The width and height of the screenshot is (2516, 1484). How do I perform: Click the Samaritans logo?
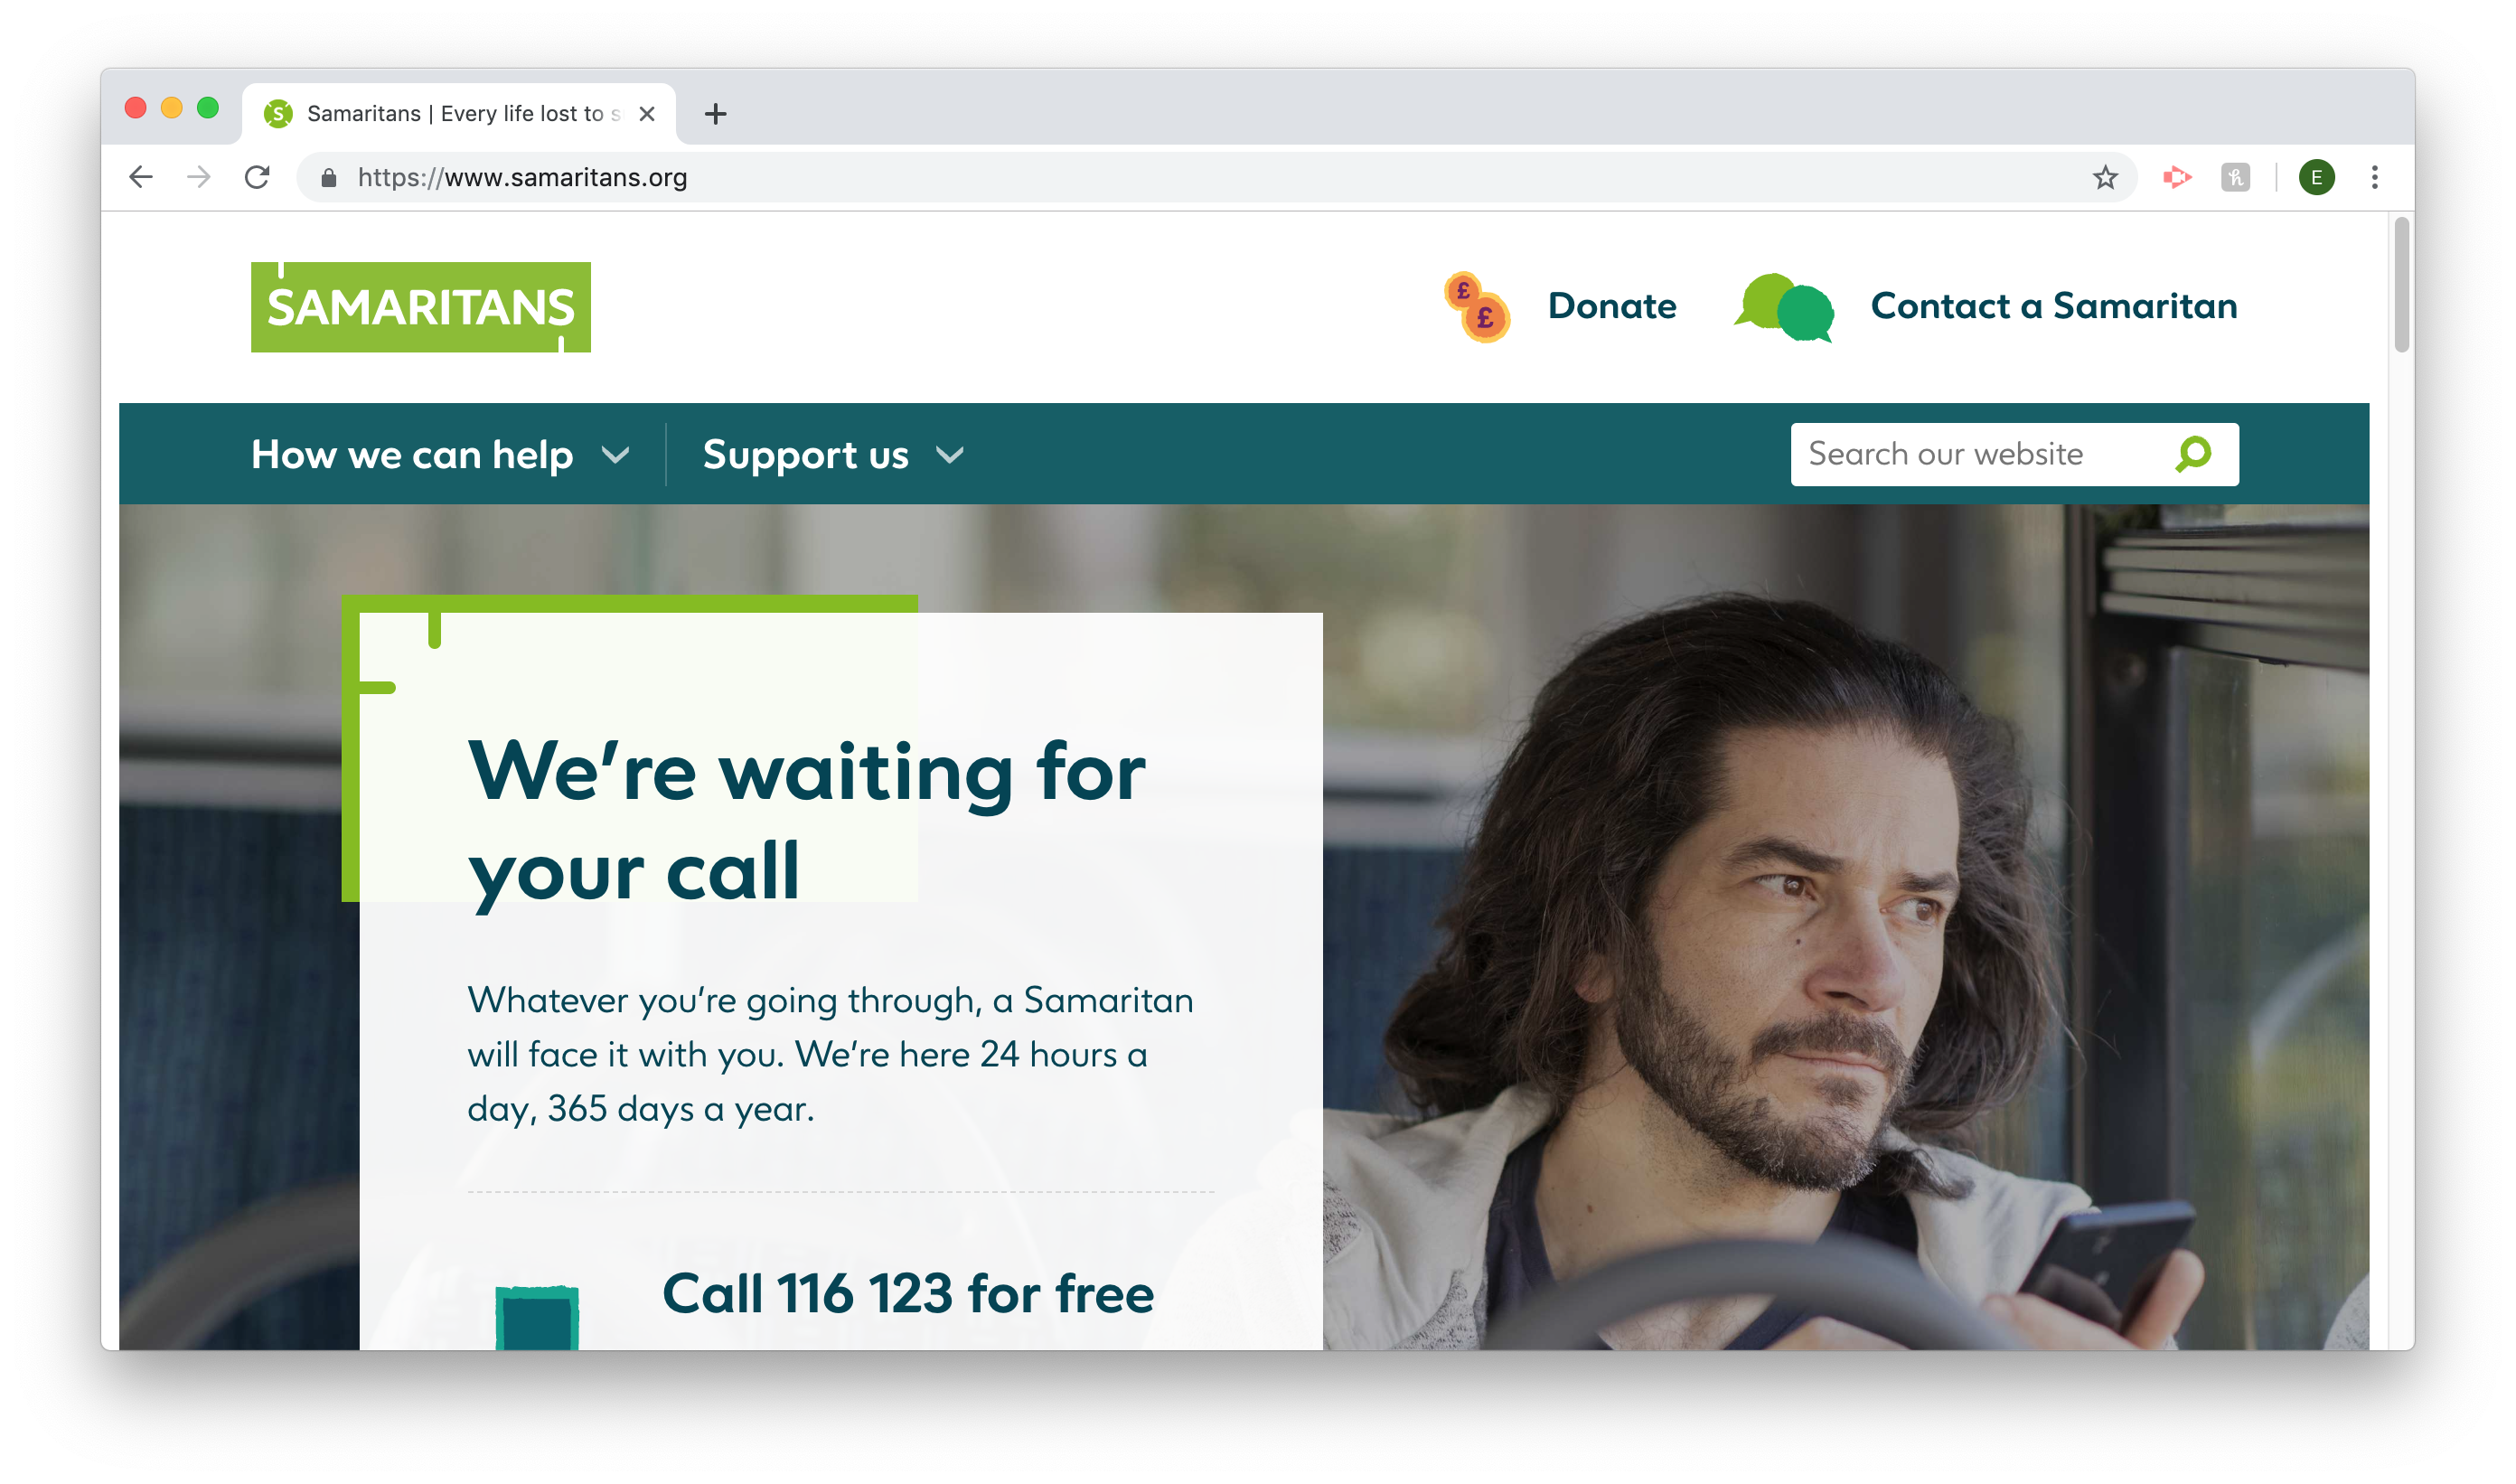pyautogui.click(x=420, y=306)
